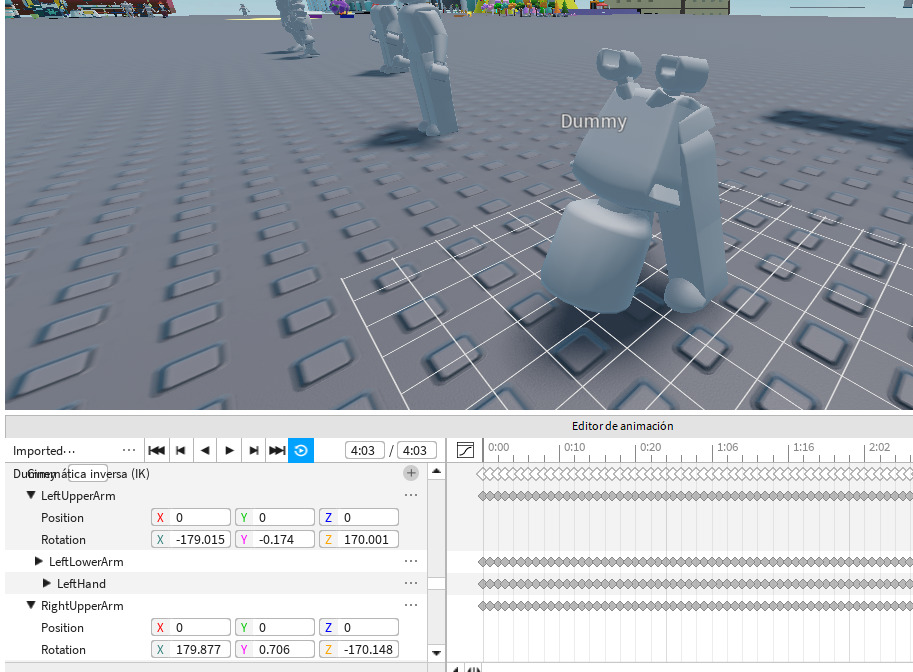This screenshot has width=913, height=672.
Task: Open the Imported animation ellipsis menu
Action: pyautogui.click(x=128, y=449)
